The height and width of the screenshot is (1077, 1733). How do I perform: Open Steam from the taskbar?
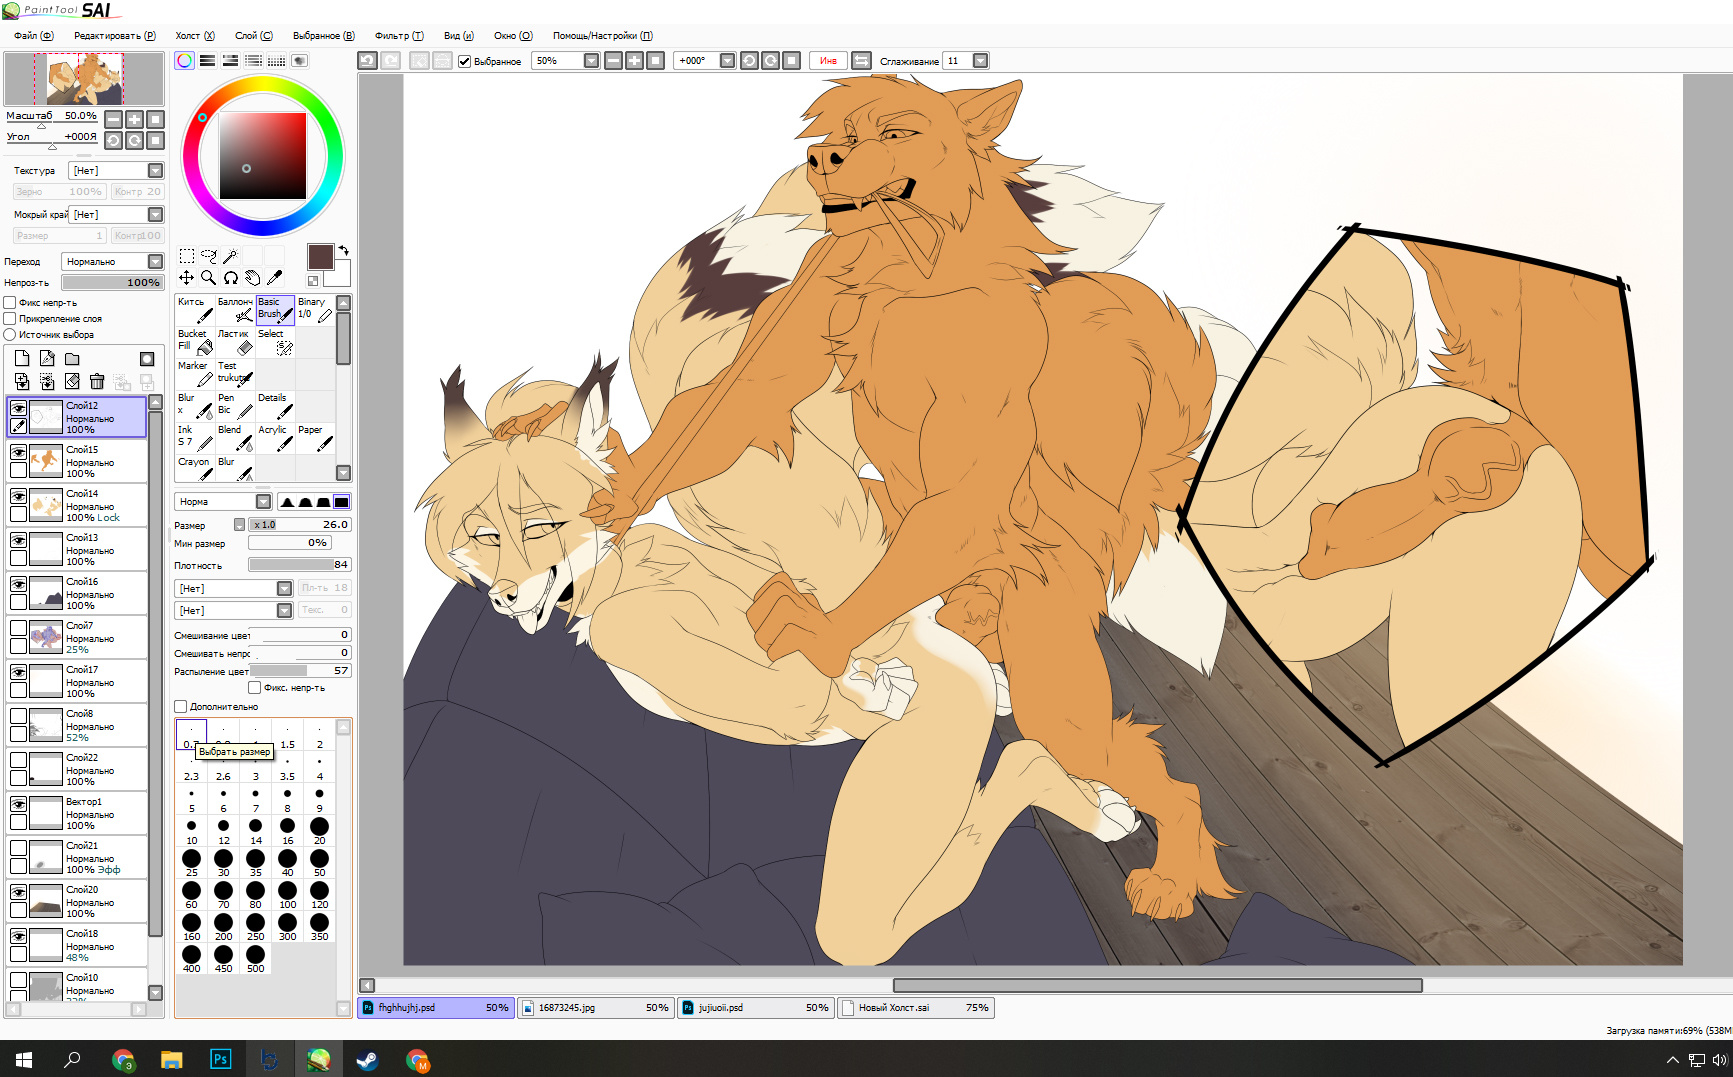[367, 1059]
